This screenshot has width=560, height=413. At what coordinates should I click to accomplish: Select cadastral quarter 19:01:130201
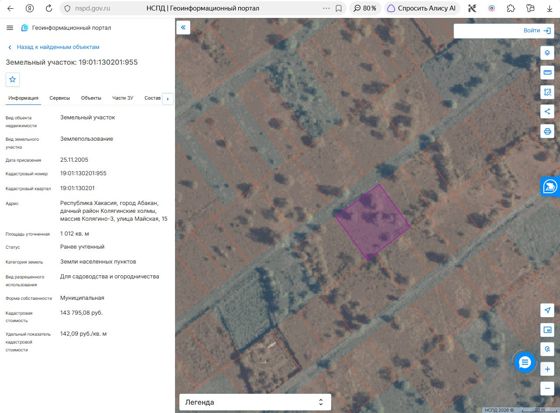tap(77, 188)
